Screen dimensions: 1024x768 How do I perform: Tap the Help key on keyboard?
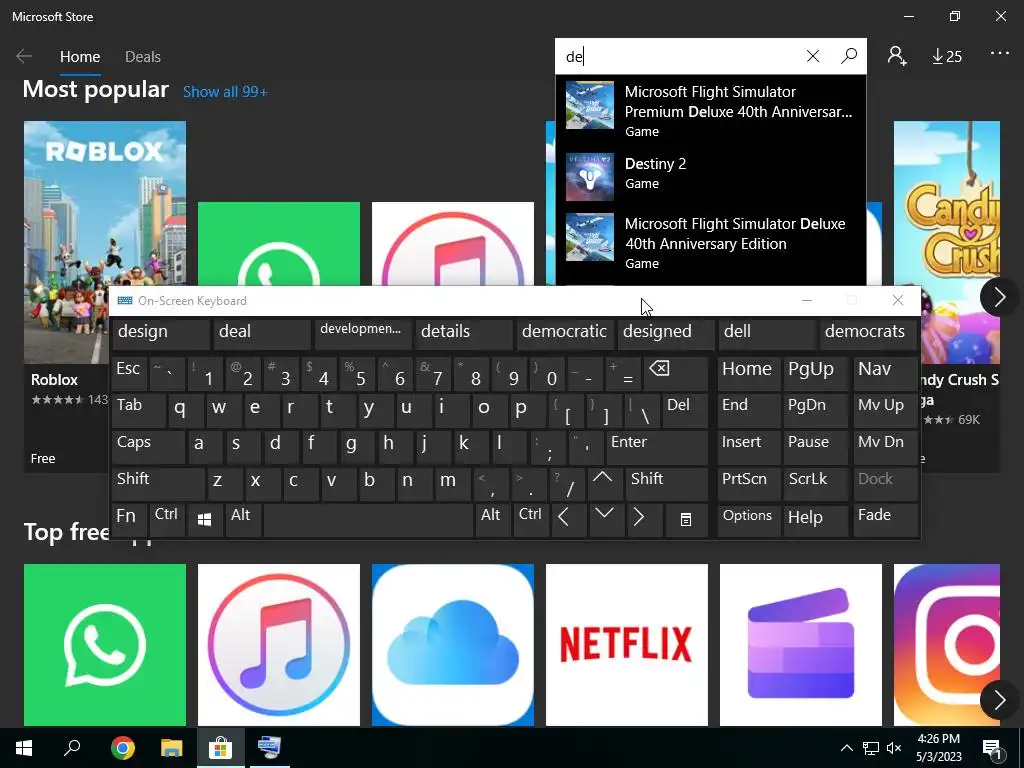point(815,520)
